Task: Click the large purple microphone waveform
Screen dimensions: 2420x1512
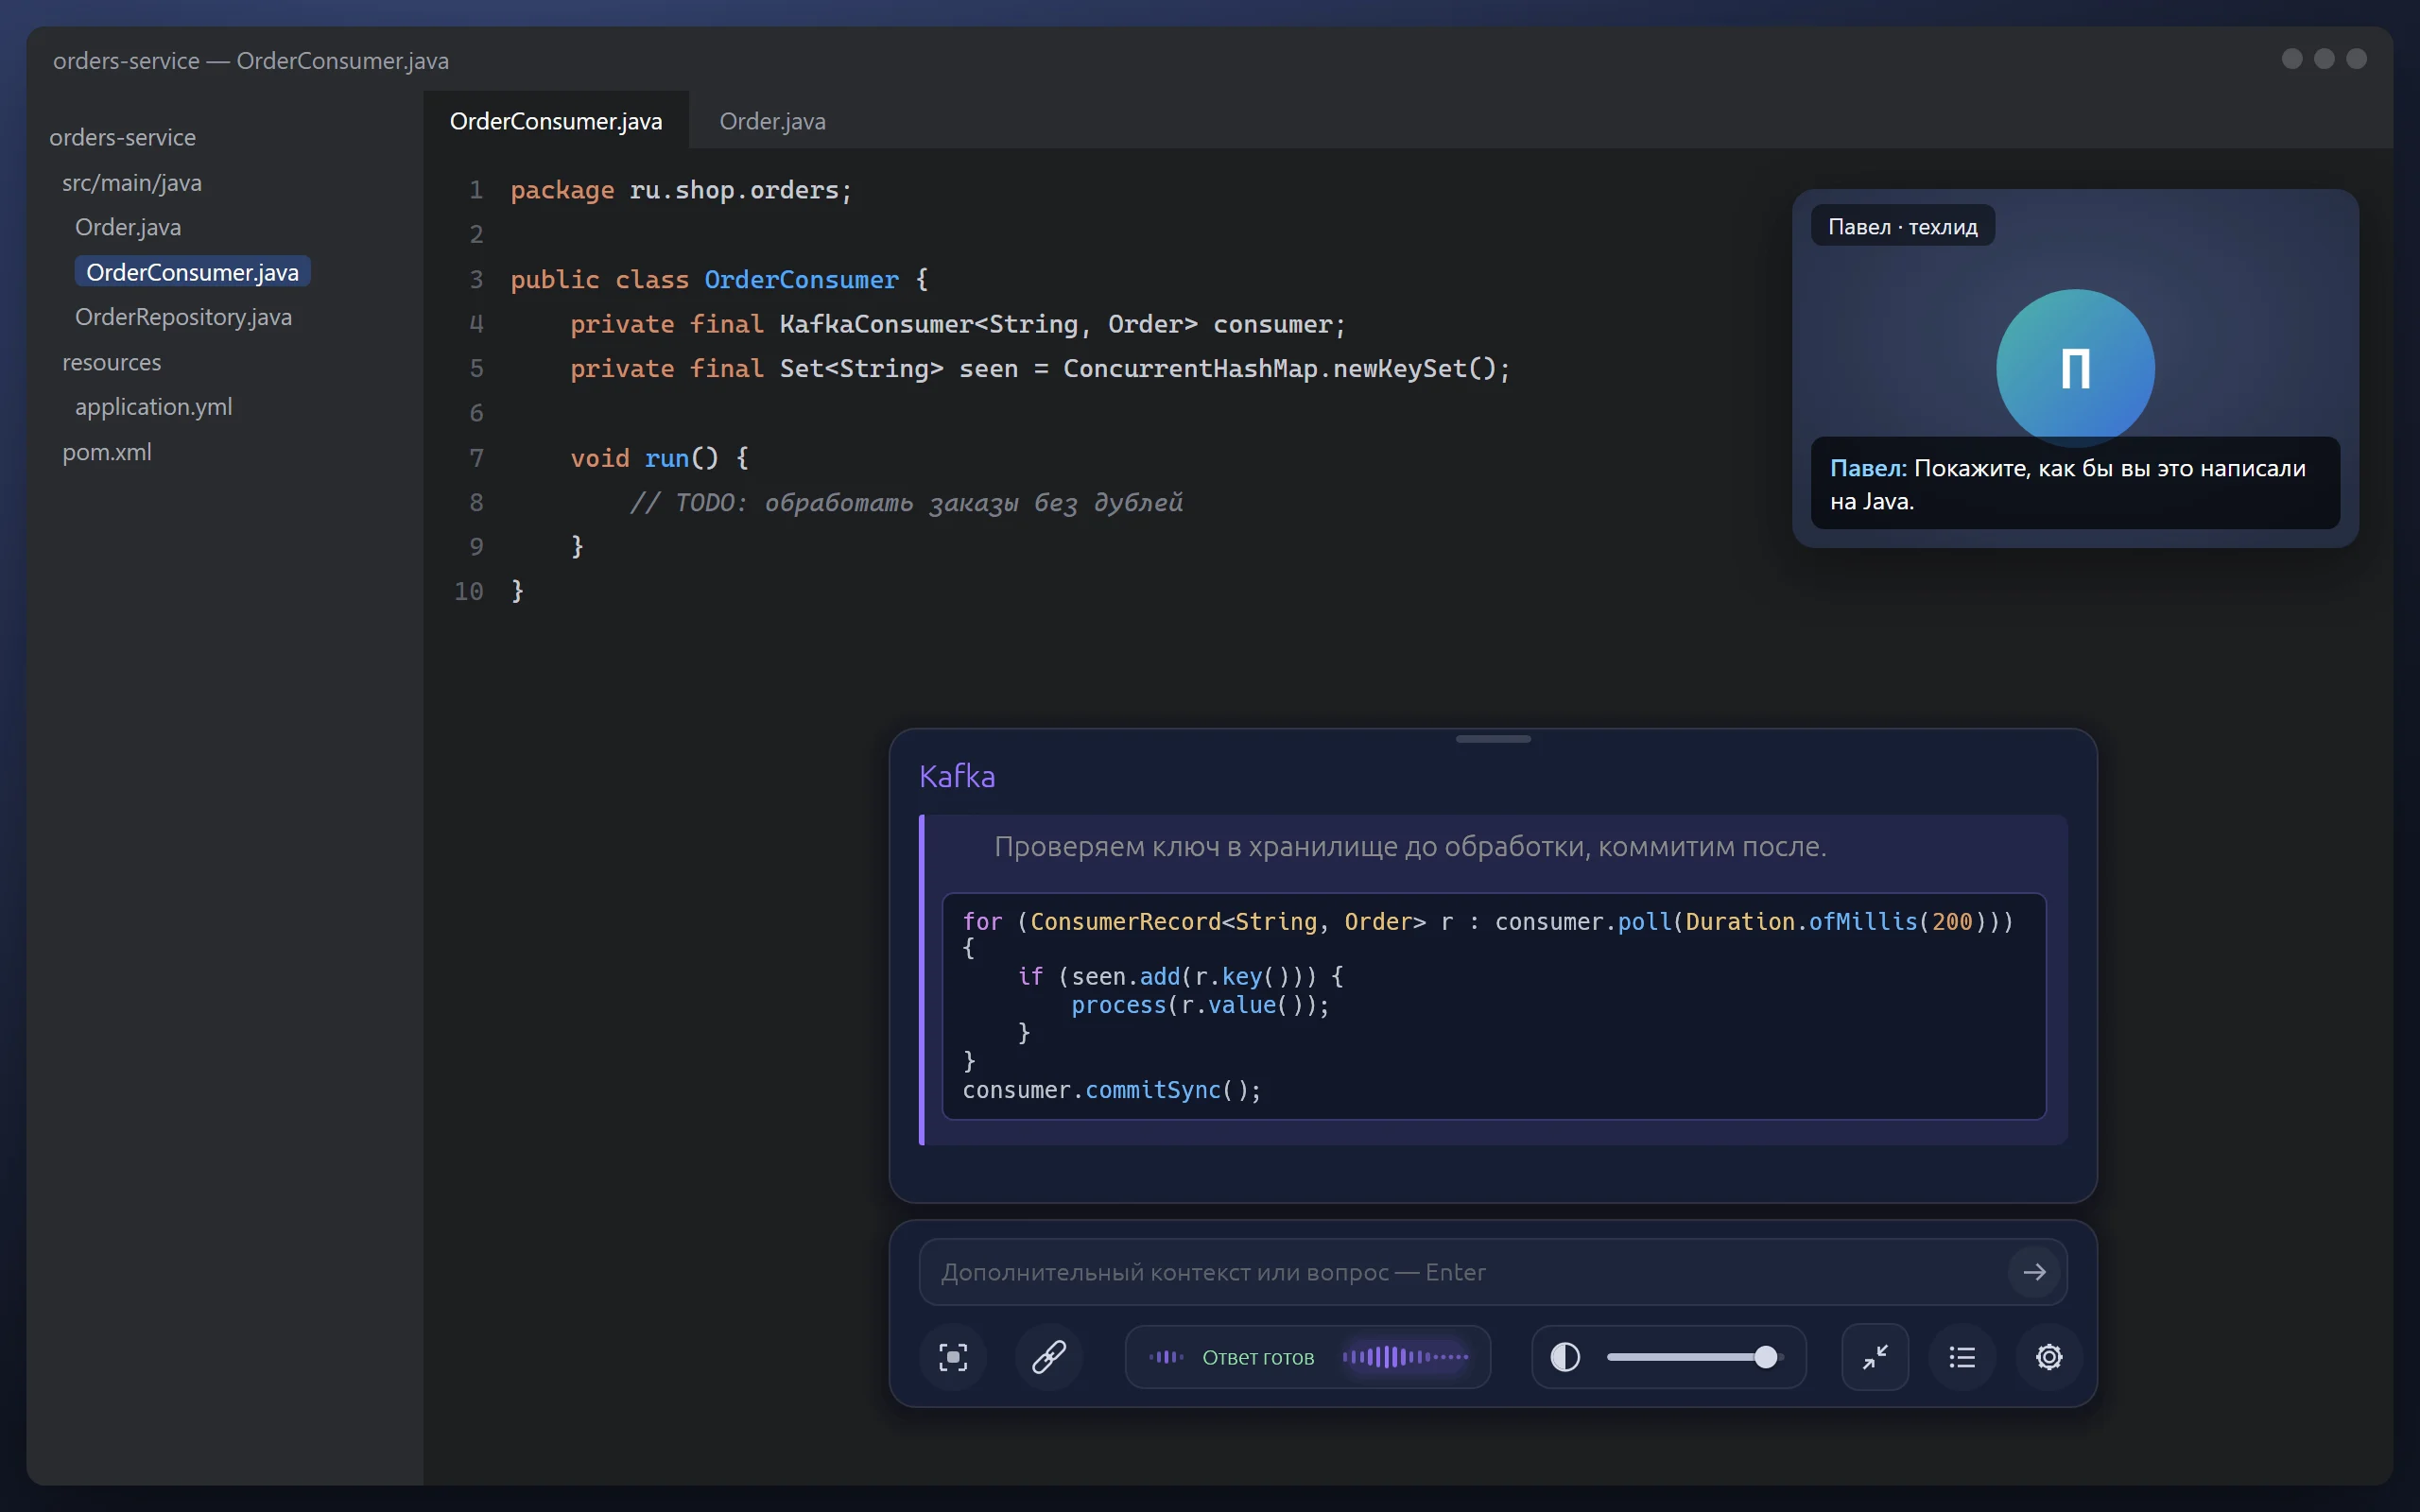Action: pyautogui.click(x=1405, y=1357)
